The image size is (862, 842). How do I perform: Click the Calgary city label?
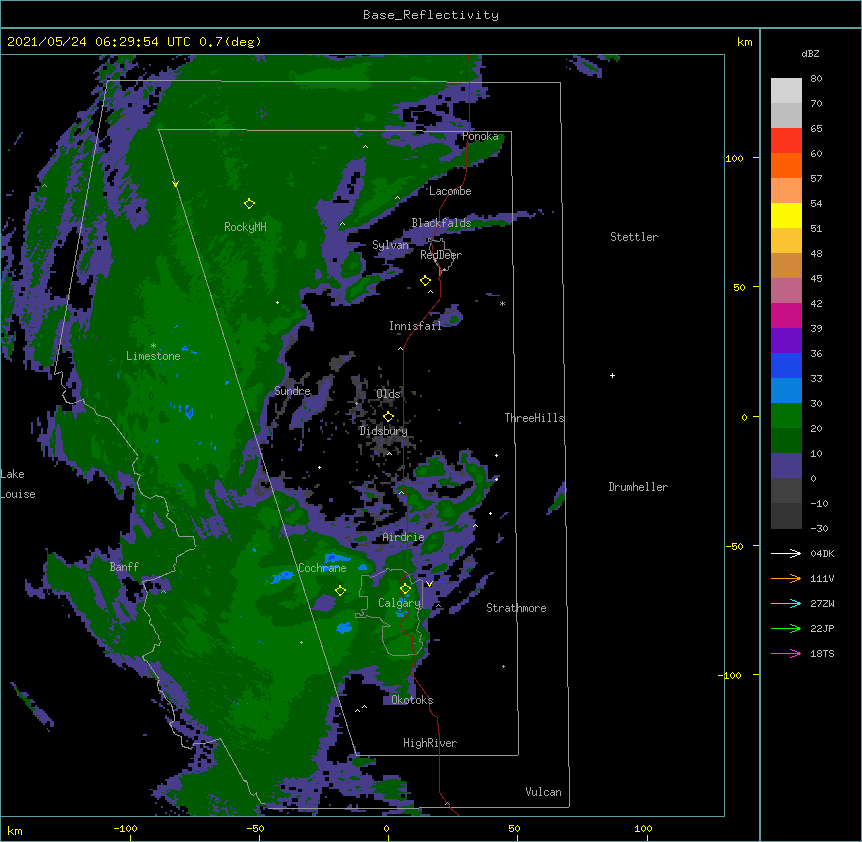399,603
